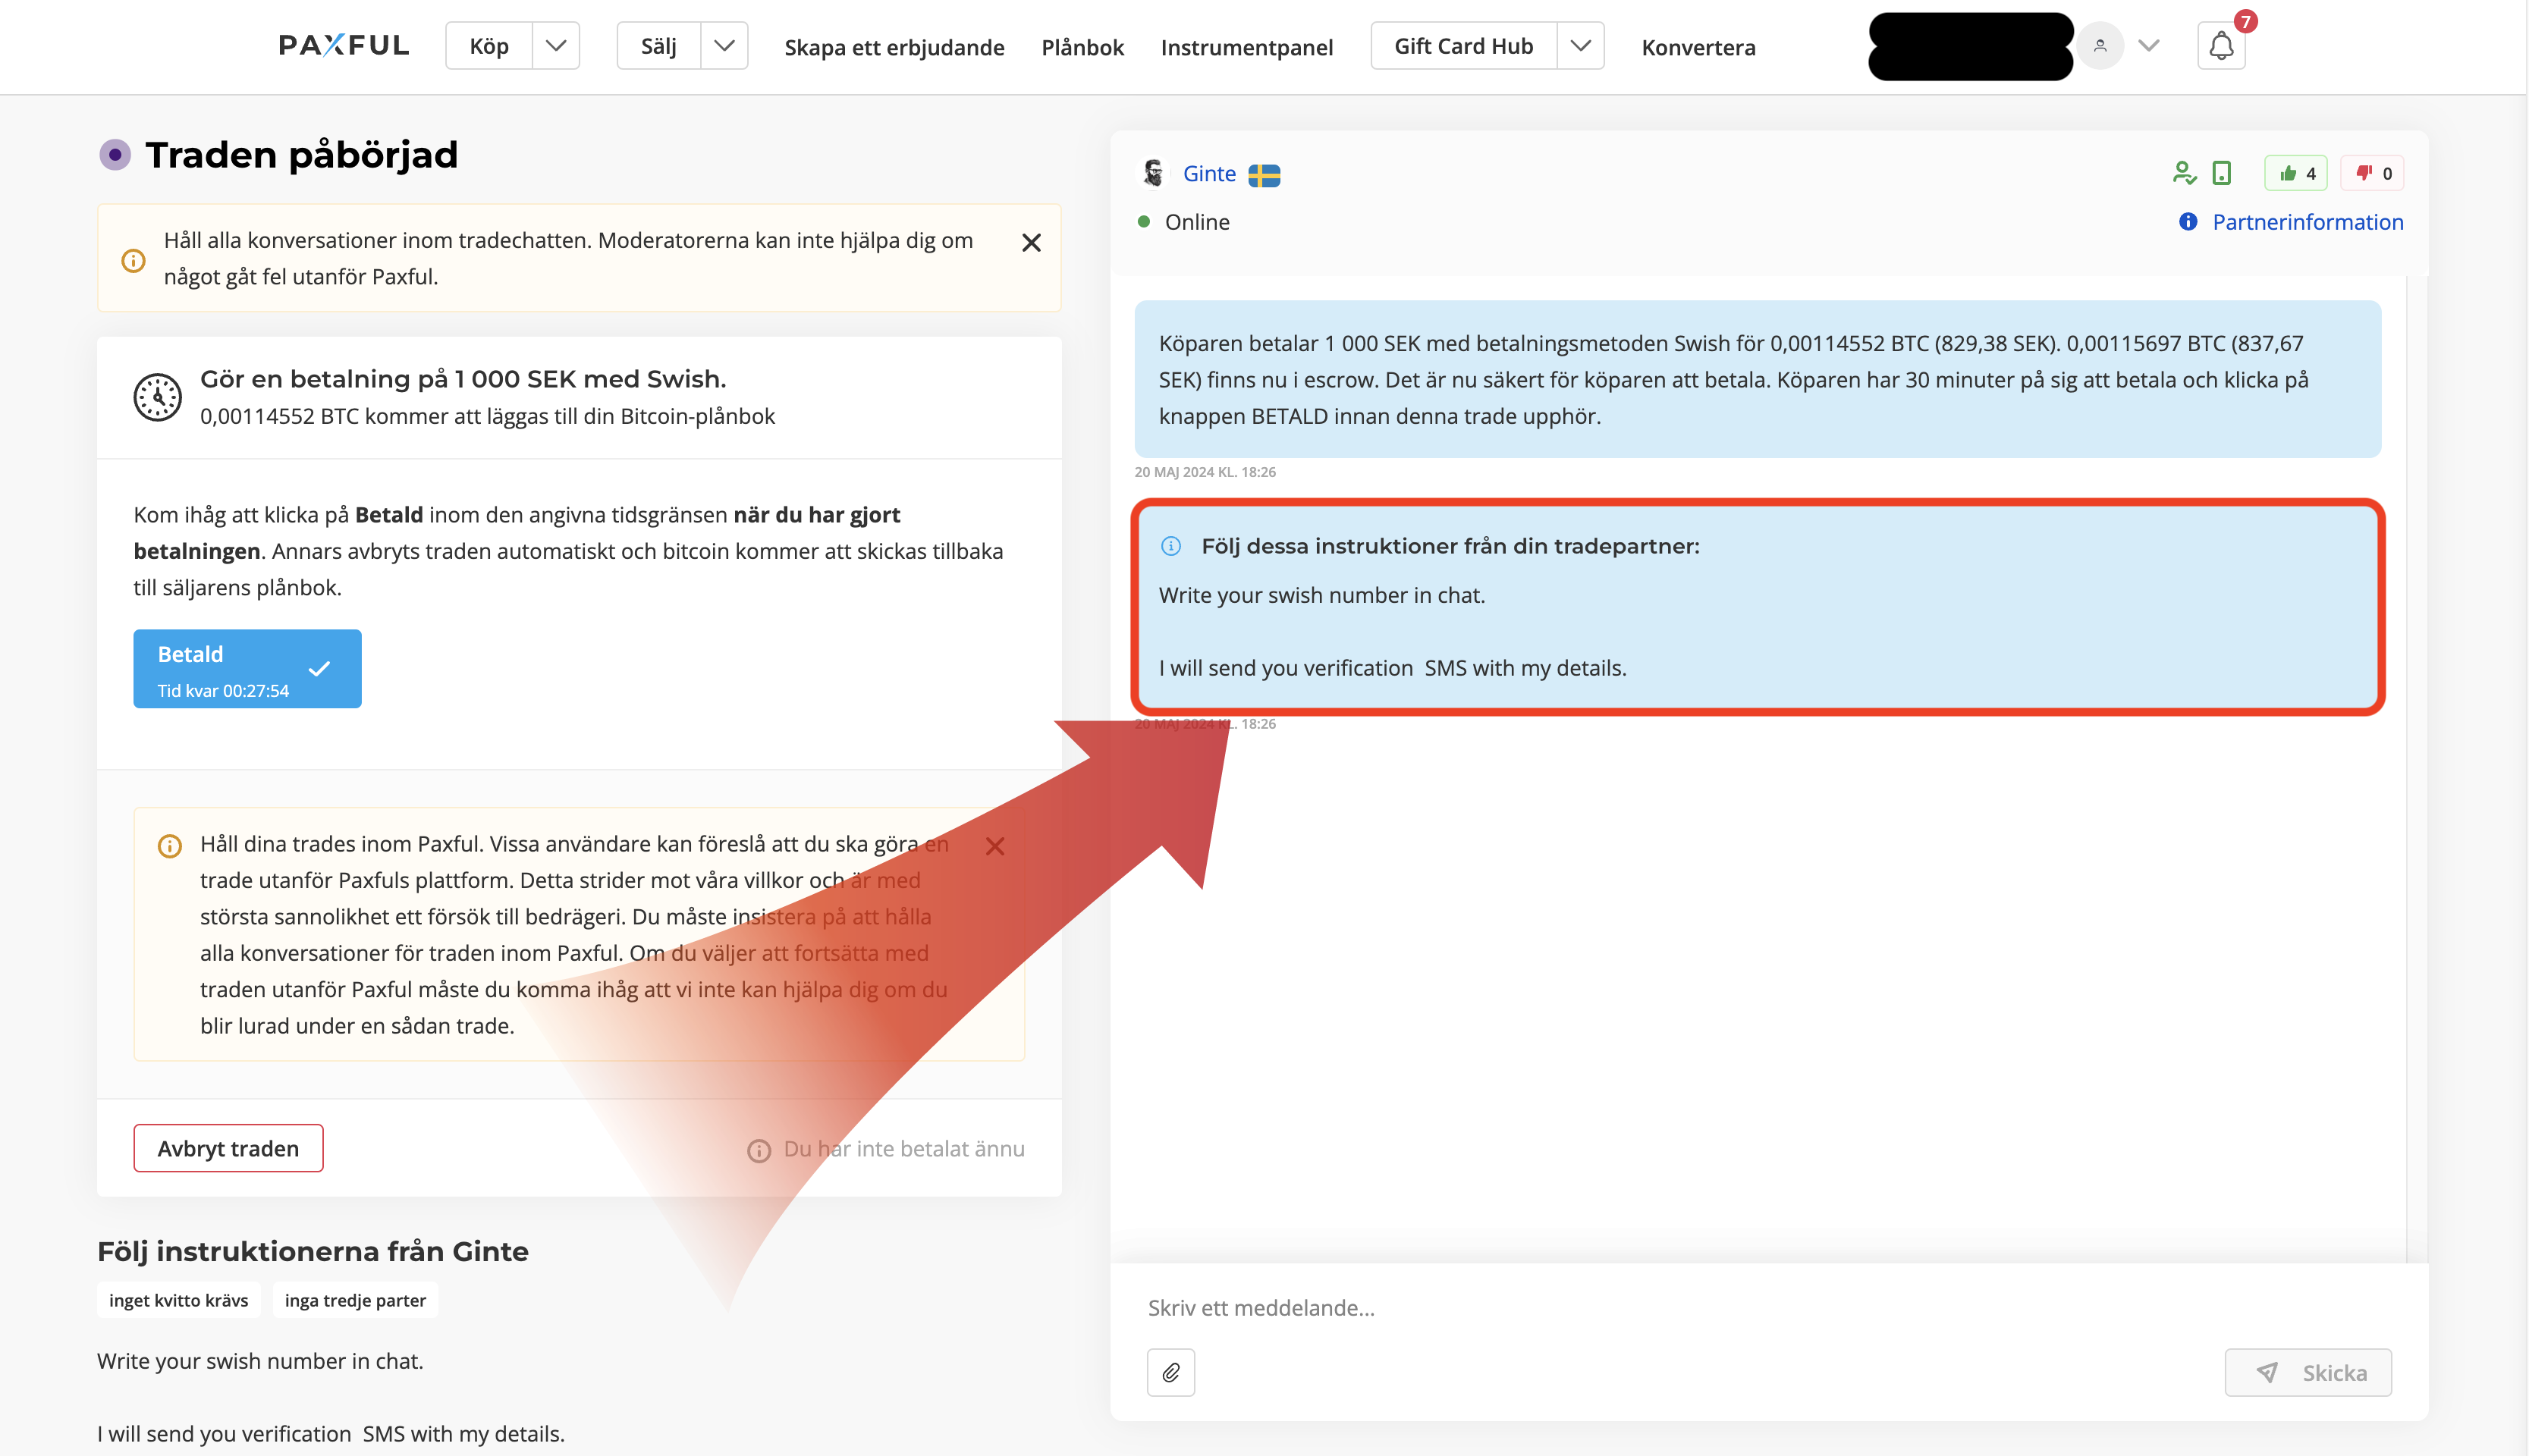Viewport: 2529px width, 1456px height.
Task: Click the verified phone icon
Action: [x=2221, y=173]
